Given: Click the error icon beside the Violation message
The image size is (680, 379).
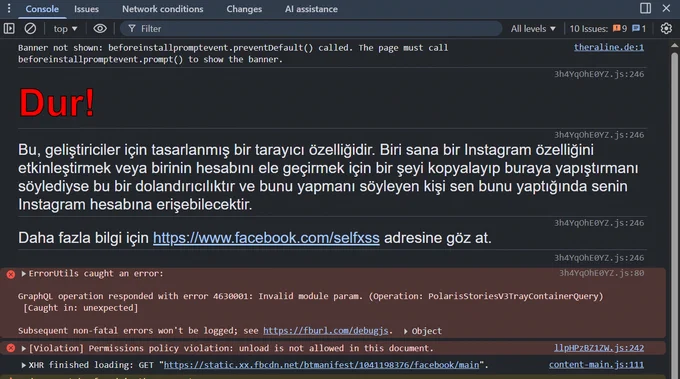Looking at the screenshot, I should point(11,348).
